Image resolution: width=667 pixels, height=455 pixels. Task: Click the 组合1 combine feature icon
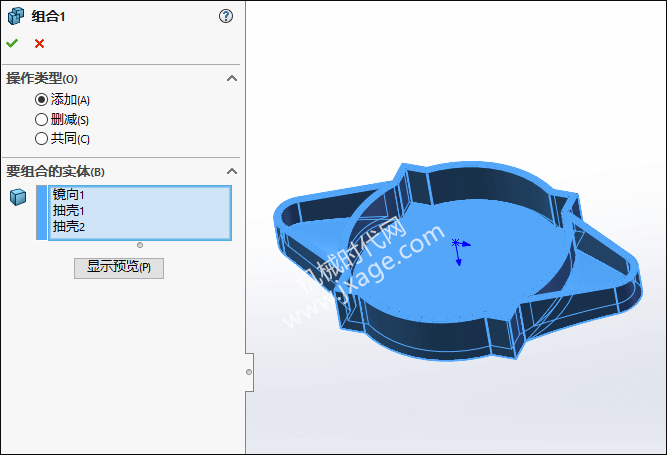tap(16, 16)
